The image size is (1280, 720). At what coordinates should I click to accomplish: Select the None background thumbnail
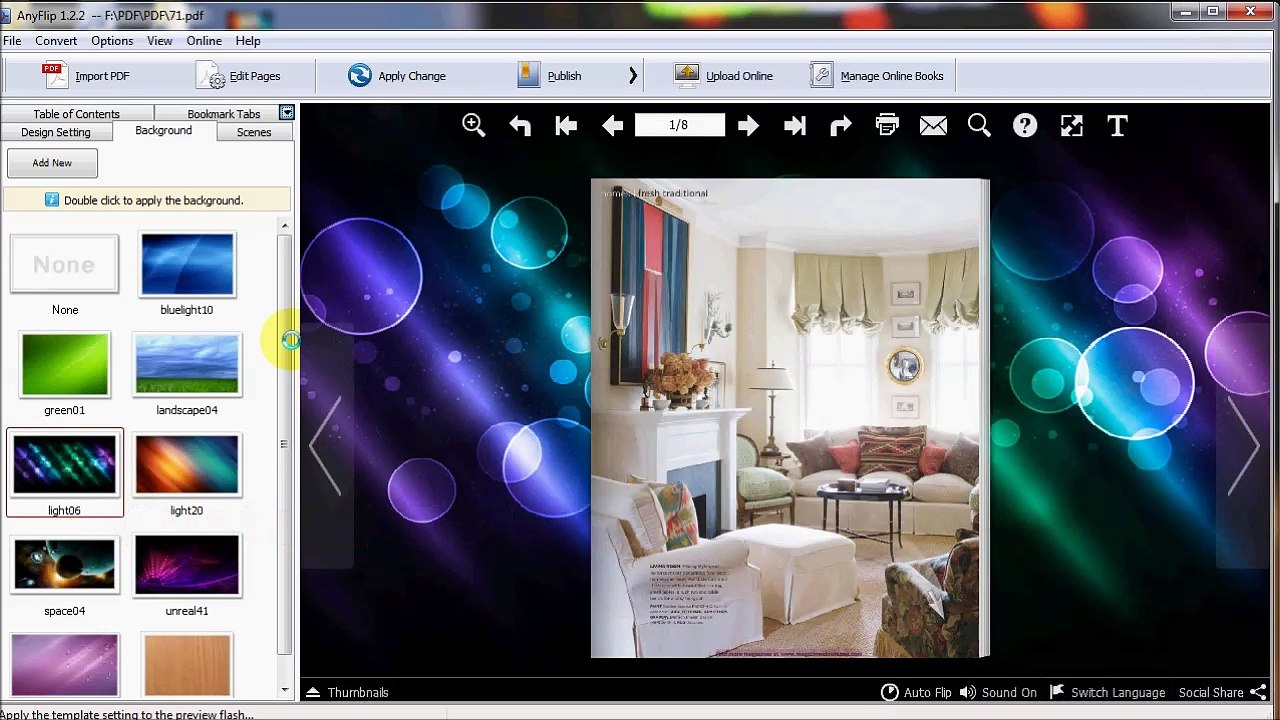(65, 265)
